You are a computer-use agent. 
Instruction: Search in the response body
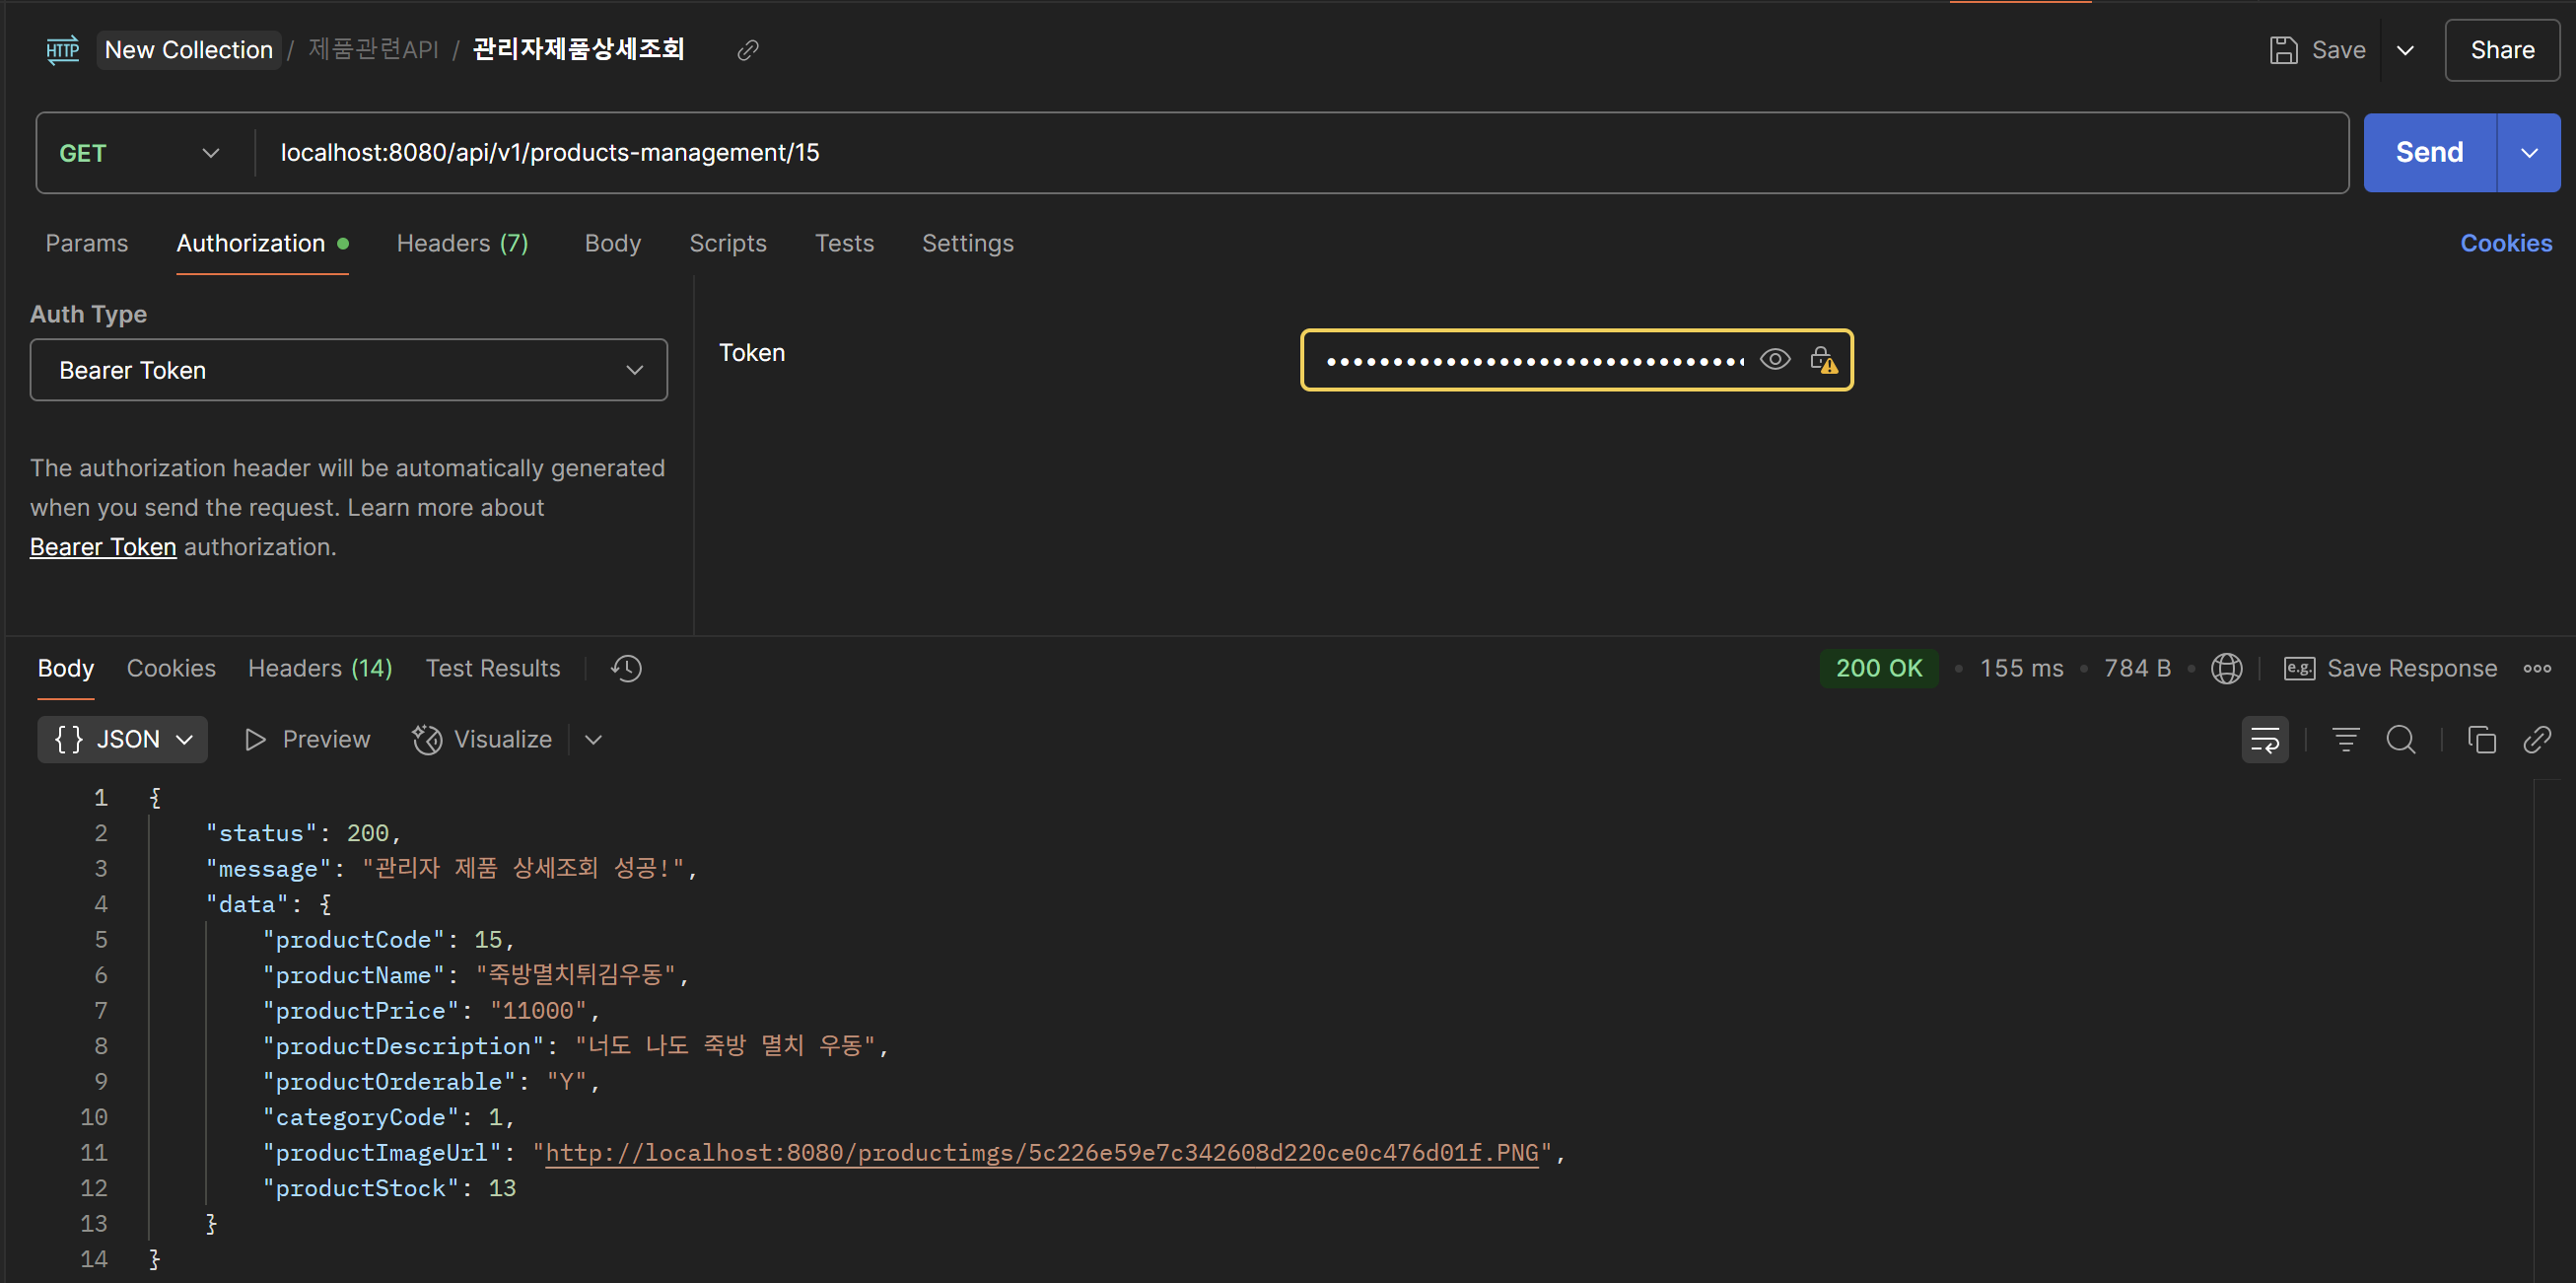tap(2401, 740)
